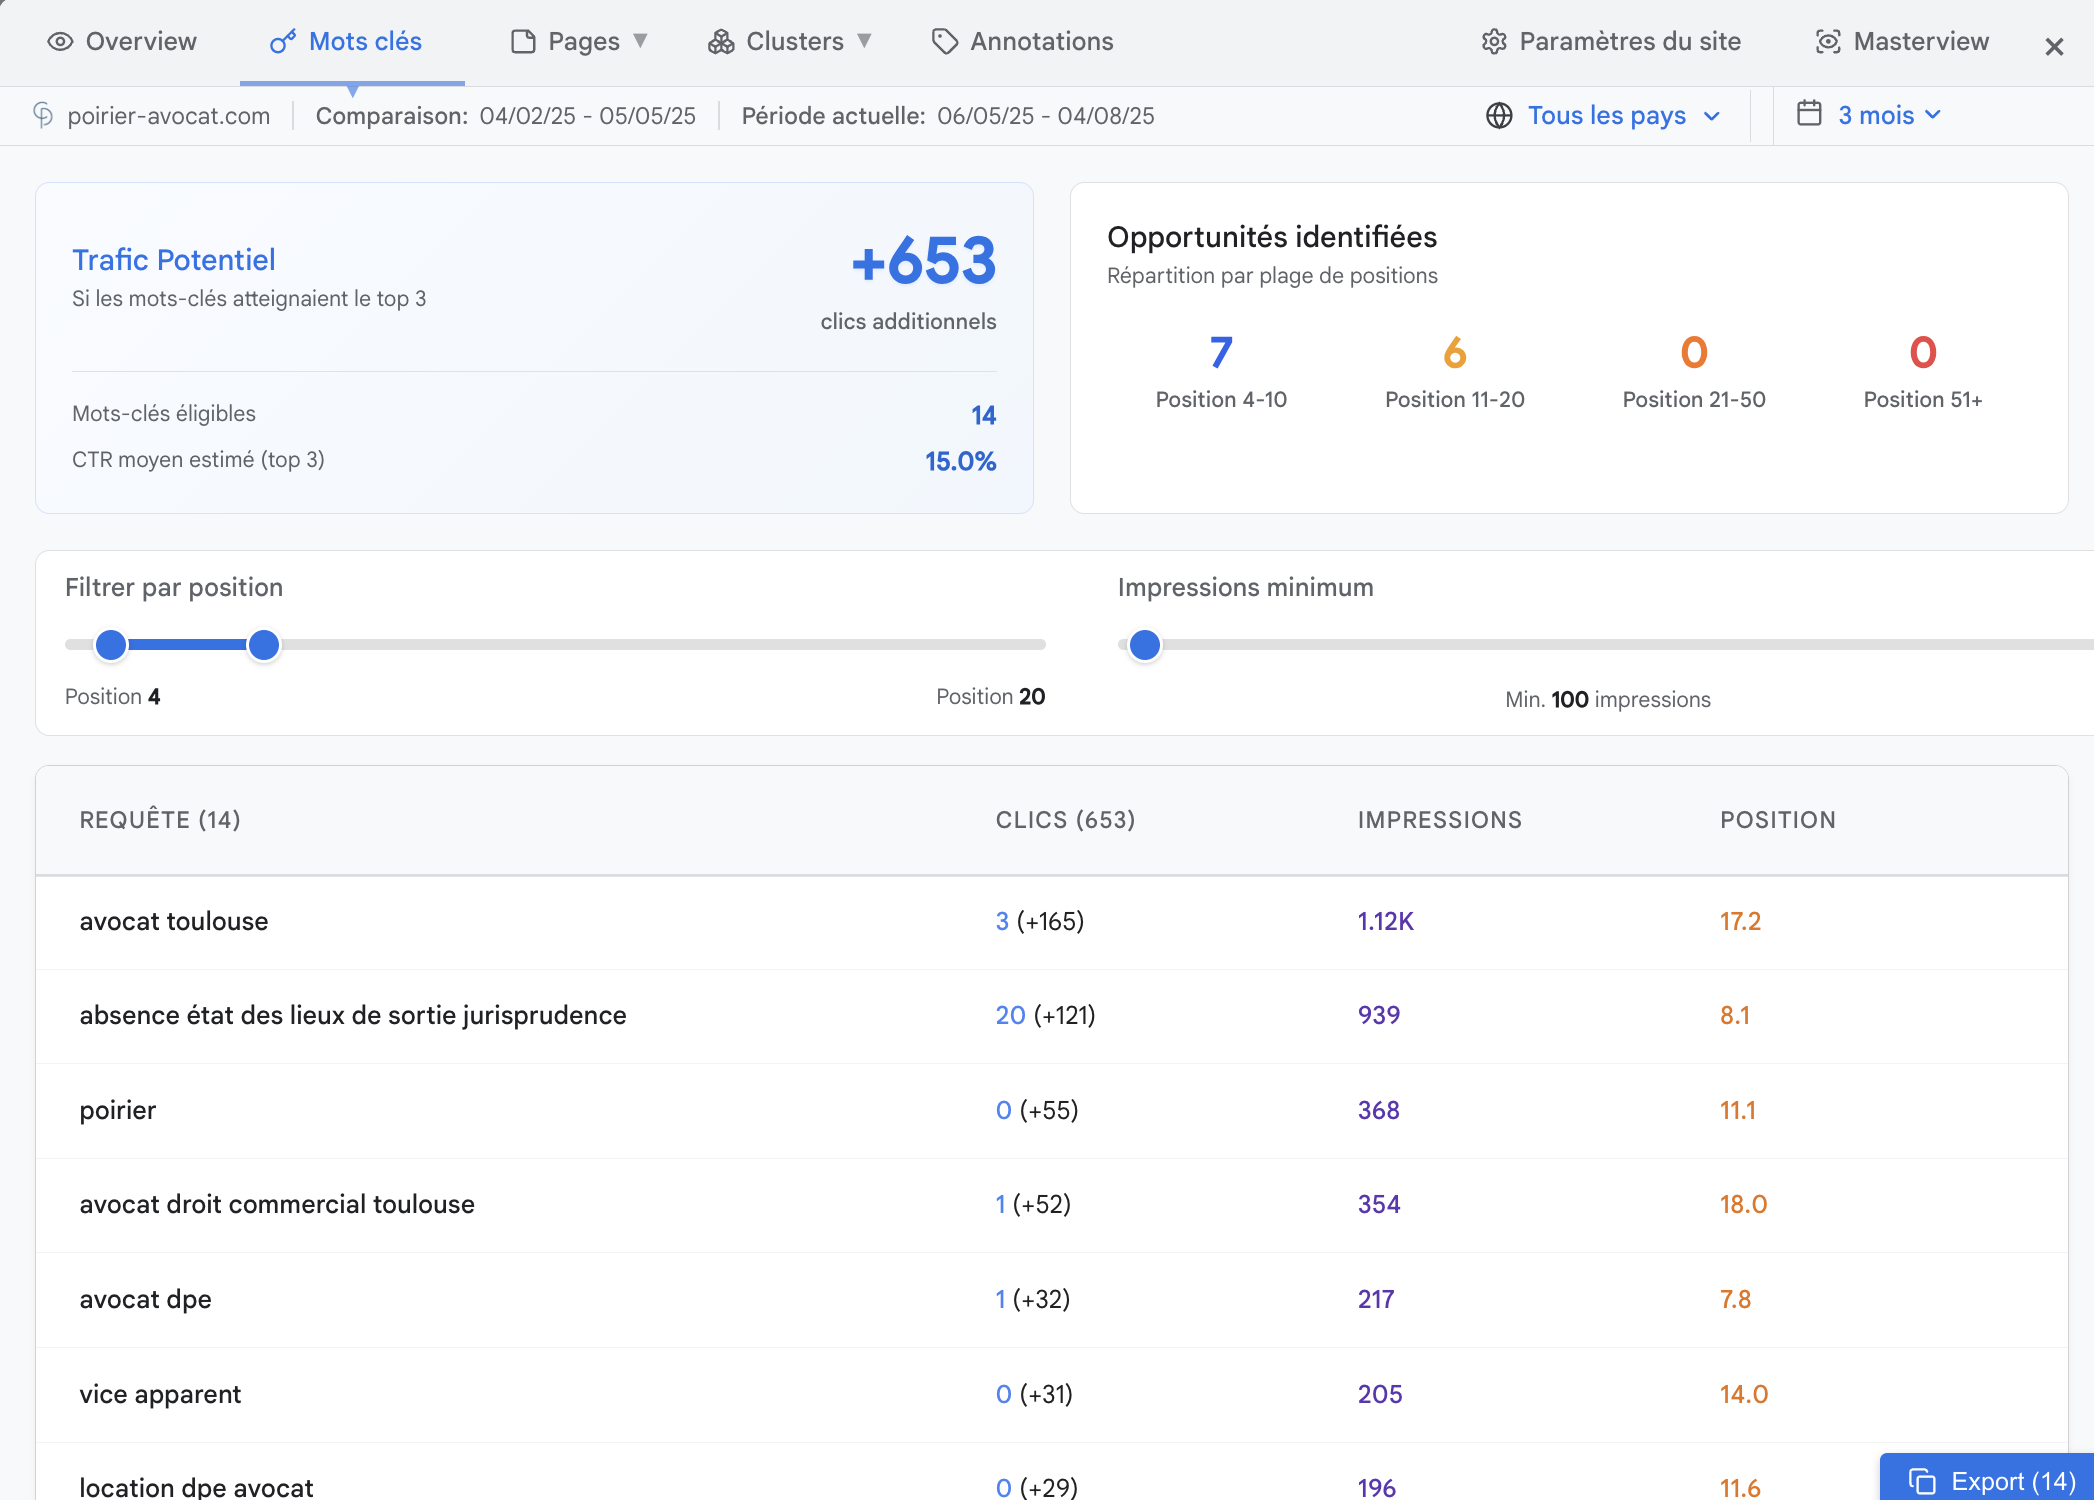Click the tag icon beside Annotations
This screenshot has height=1500, width=2094.
[944, 41]
